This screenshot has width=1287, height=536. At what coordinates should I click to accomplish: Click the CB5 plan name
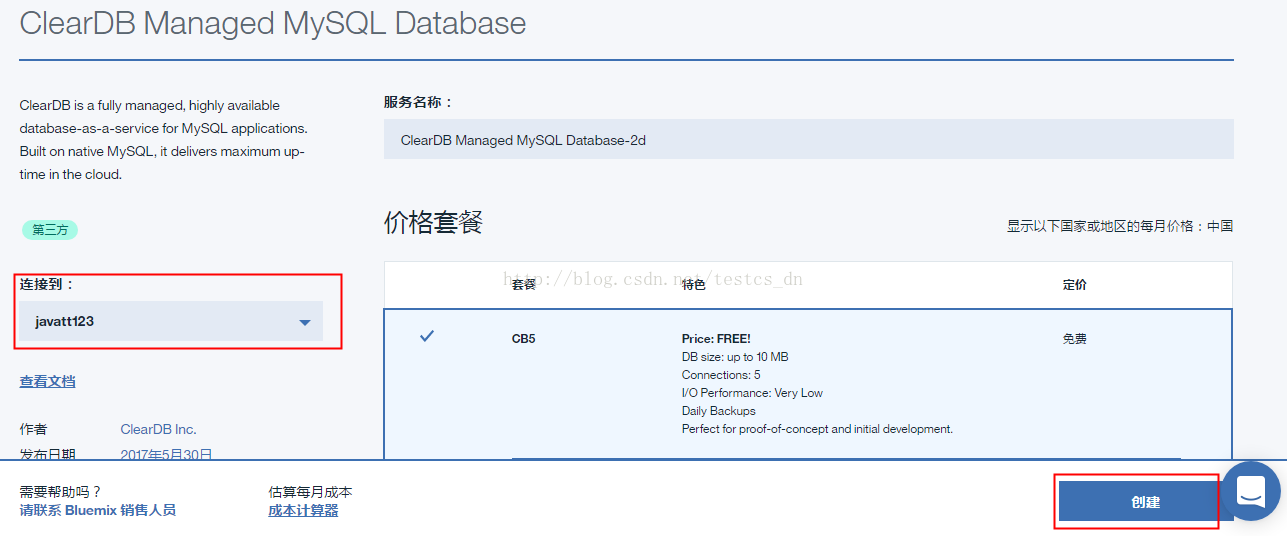tap(523, 339)
